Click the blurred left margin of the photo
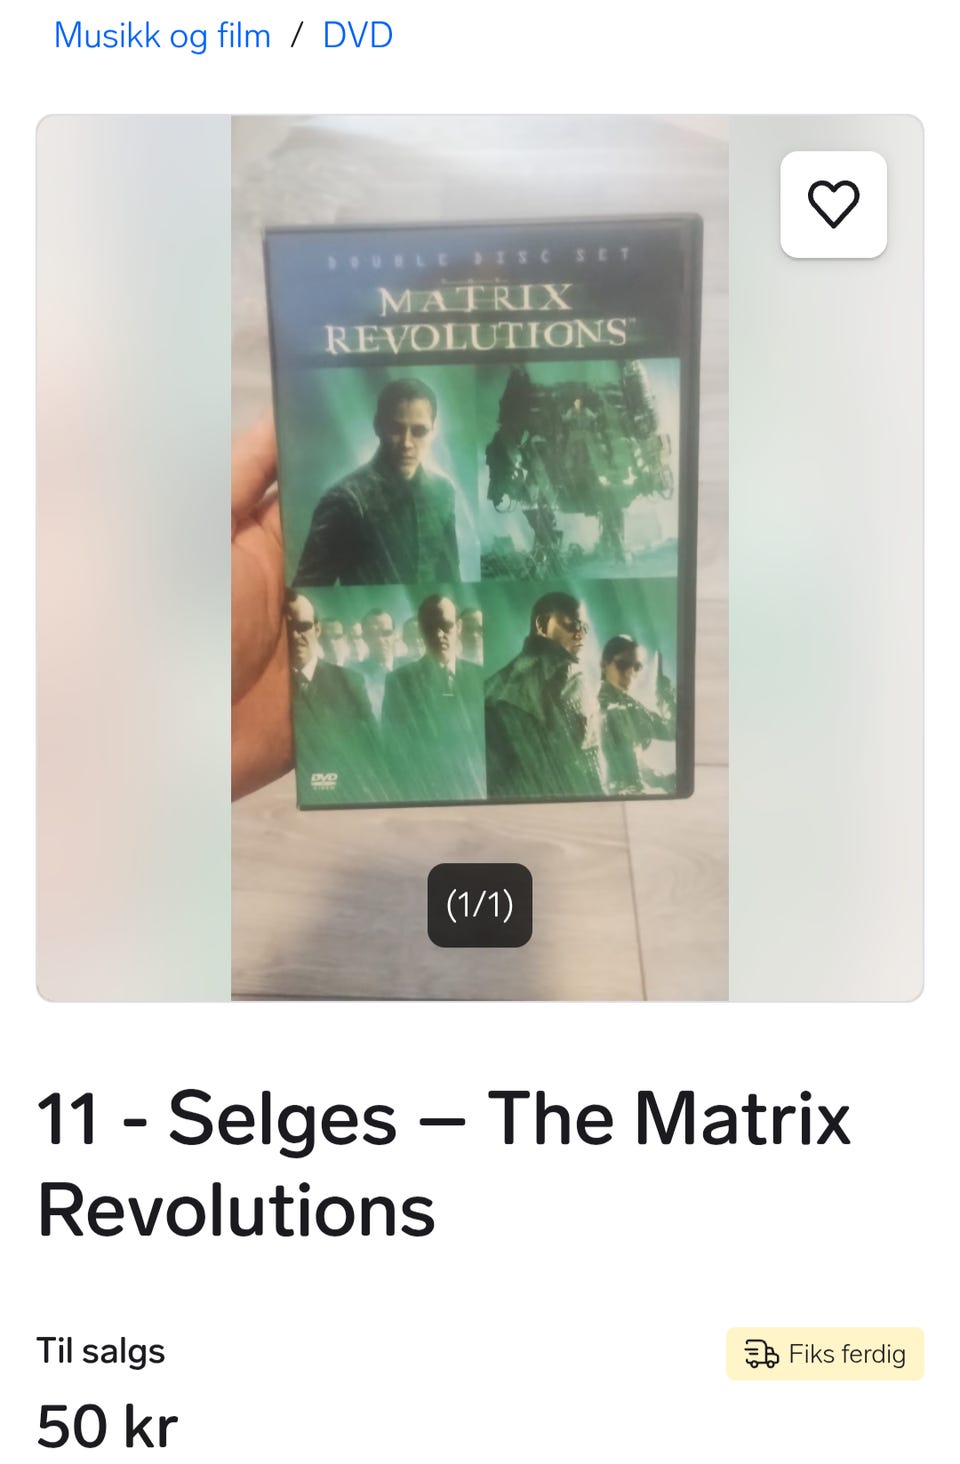Image resolution: width=960 pixels, height=1464 pixels. click(x=134, y=558)
